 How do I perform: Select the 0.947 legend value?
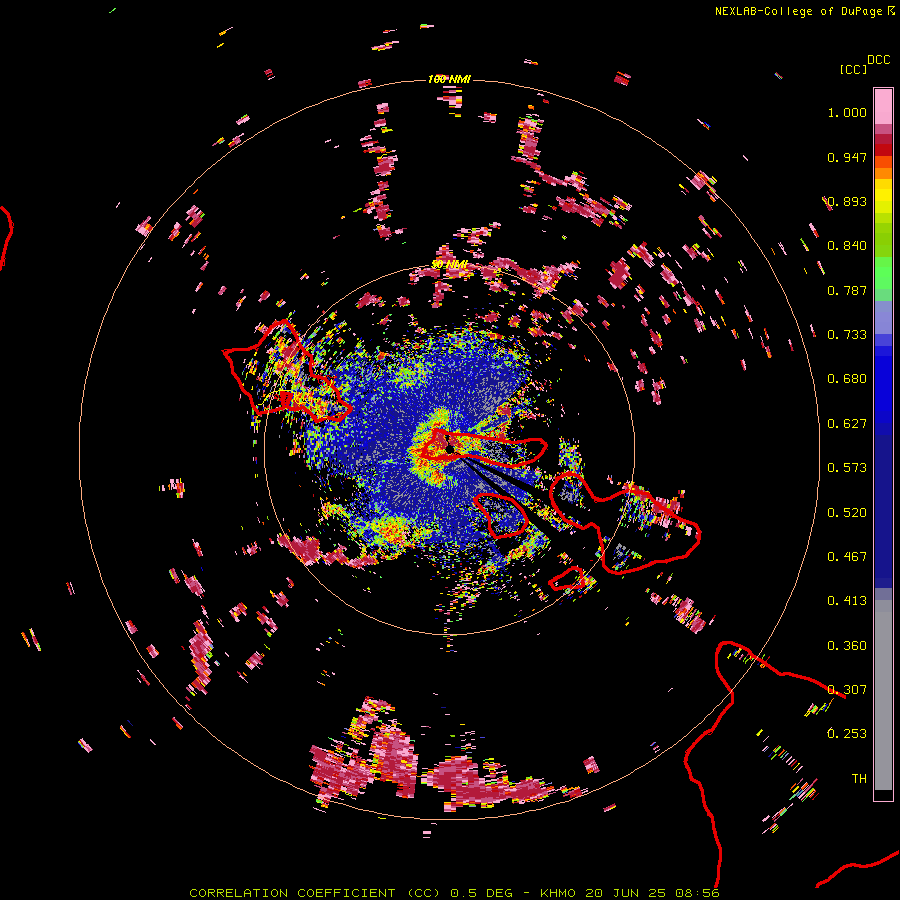(847, 157)
